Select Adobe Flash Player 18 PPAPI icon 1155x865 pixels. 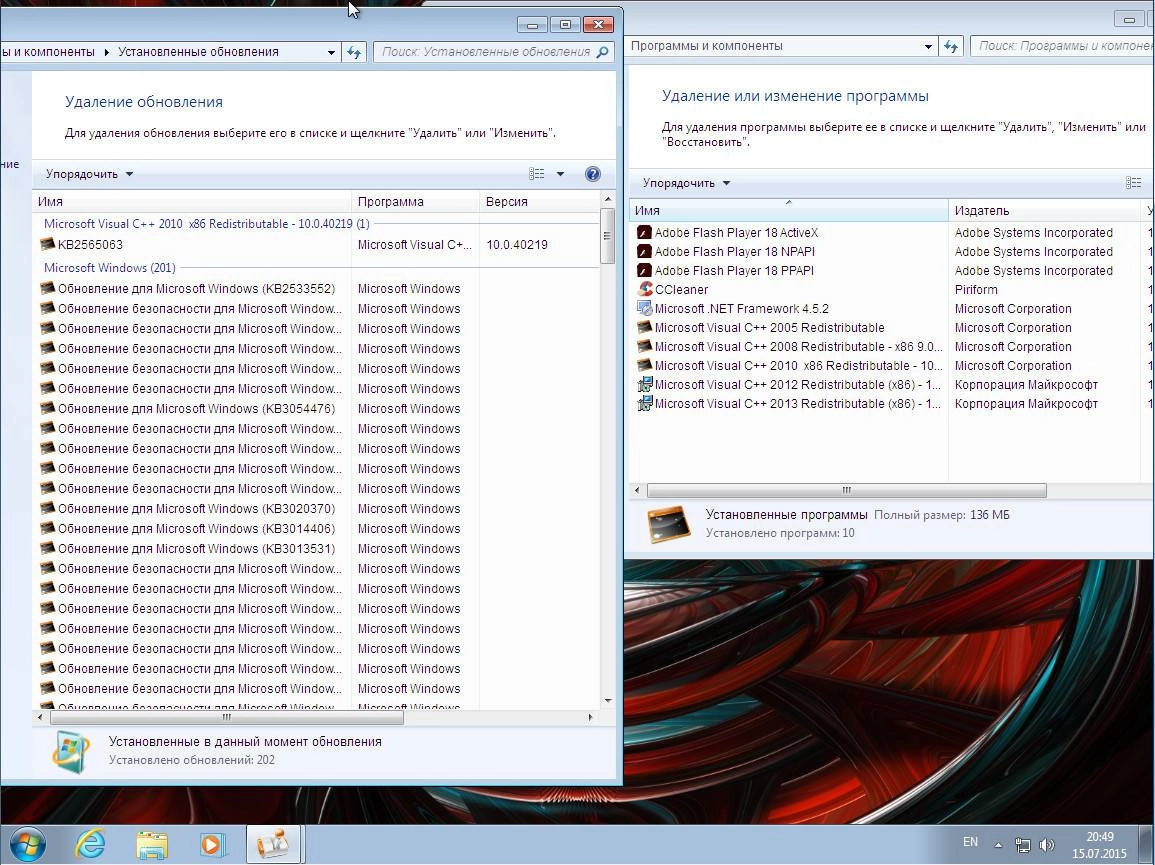(645, 271)
